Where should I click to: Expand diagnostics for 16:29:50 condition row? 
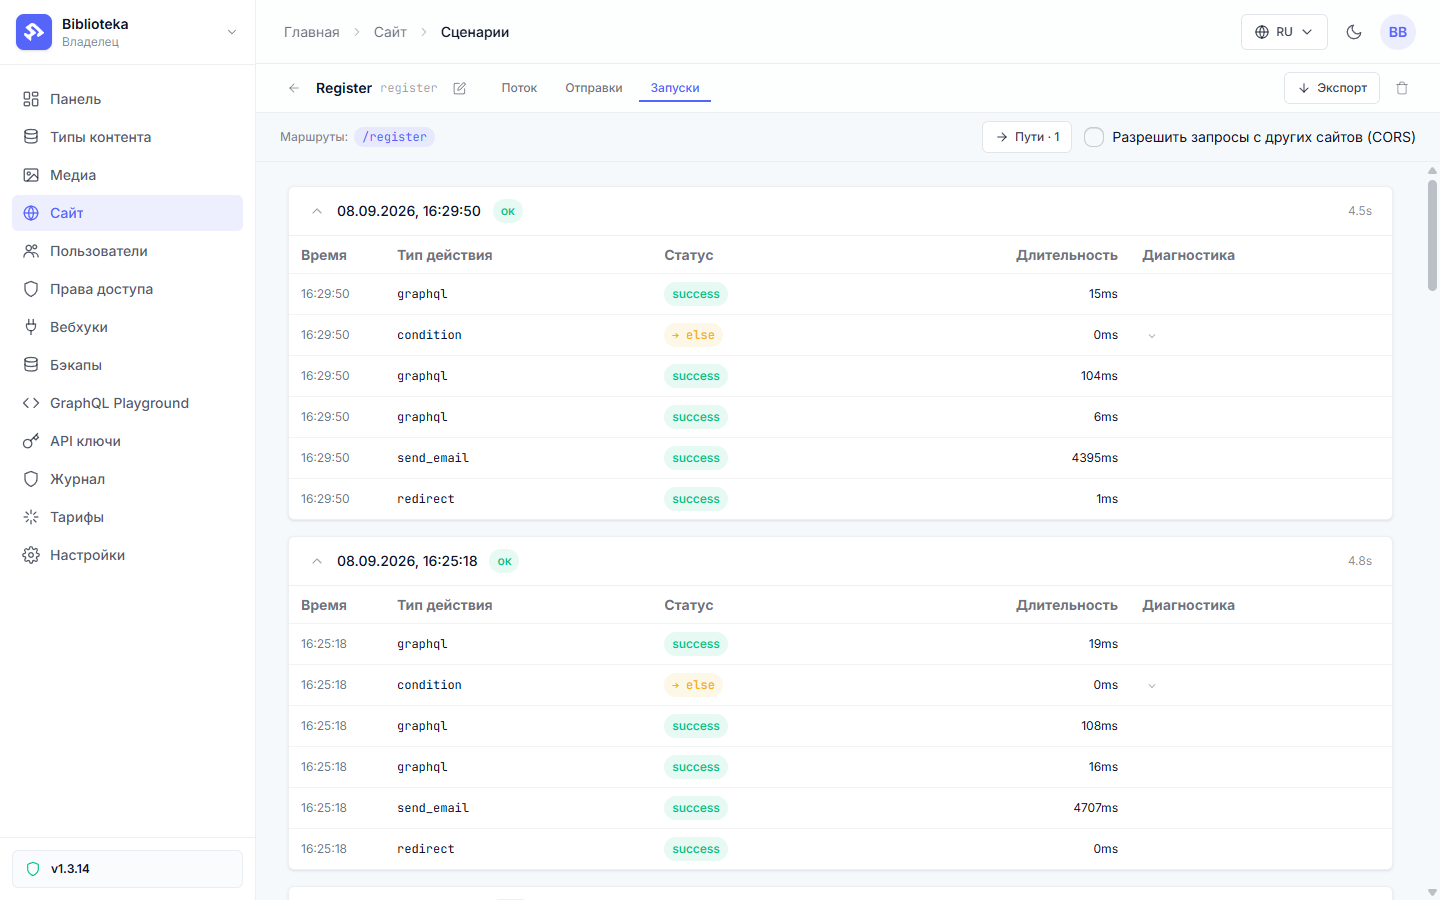click(x=1152, y=336)
